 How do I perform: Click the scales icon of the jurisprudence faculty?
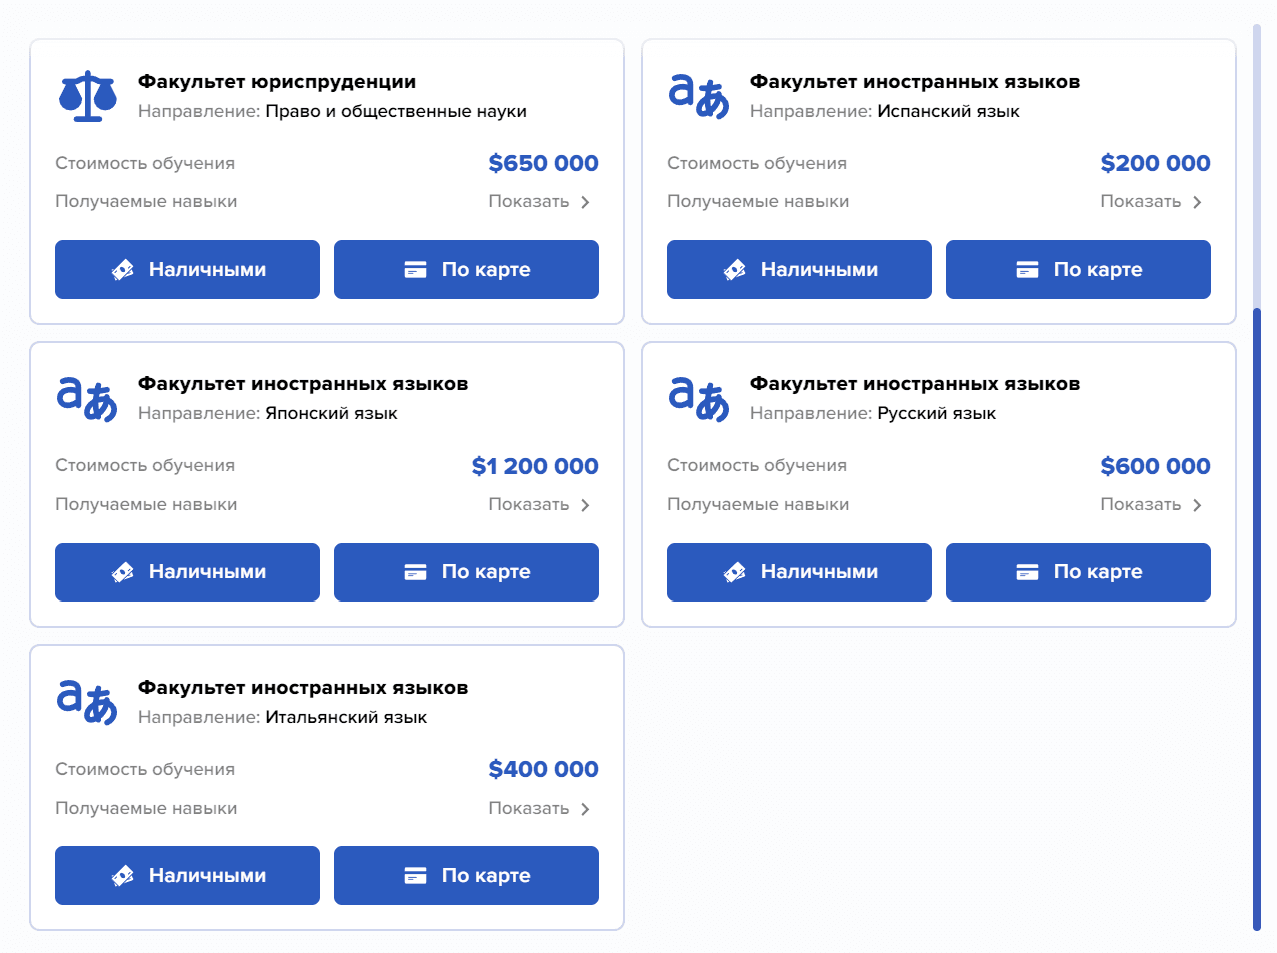pyautogui.click(x=88, y=96)
